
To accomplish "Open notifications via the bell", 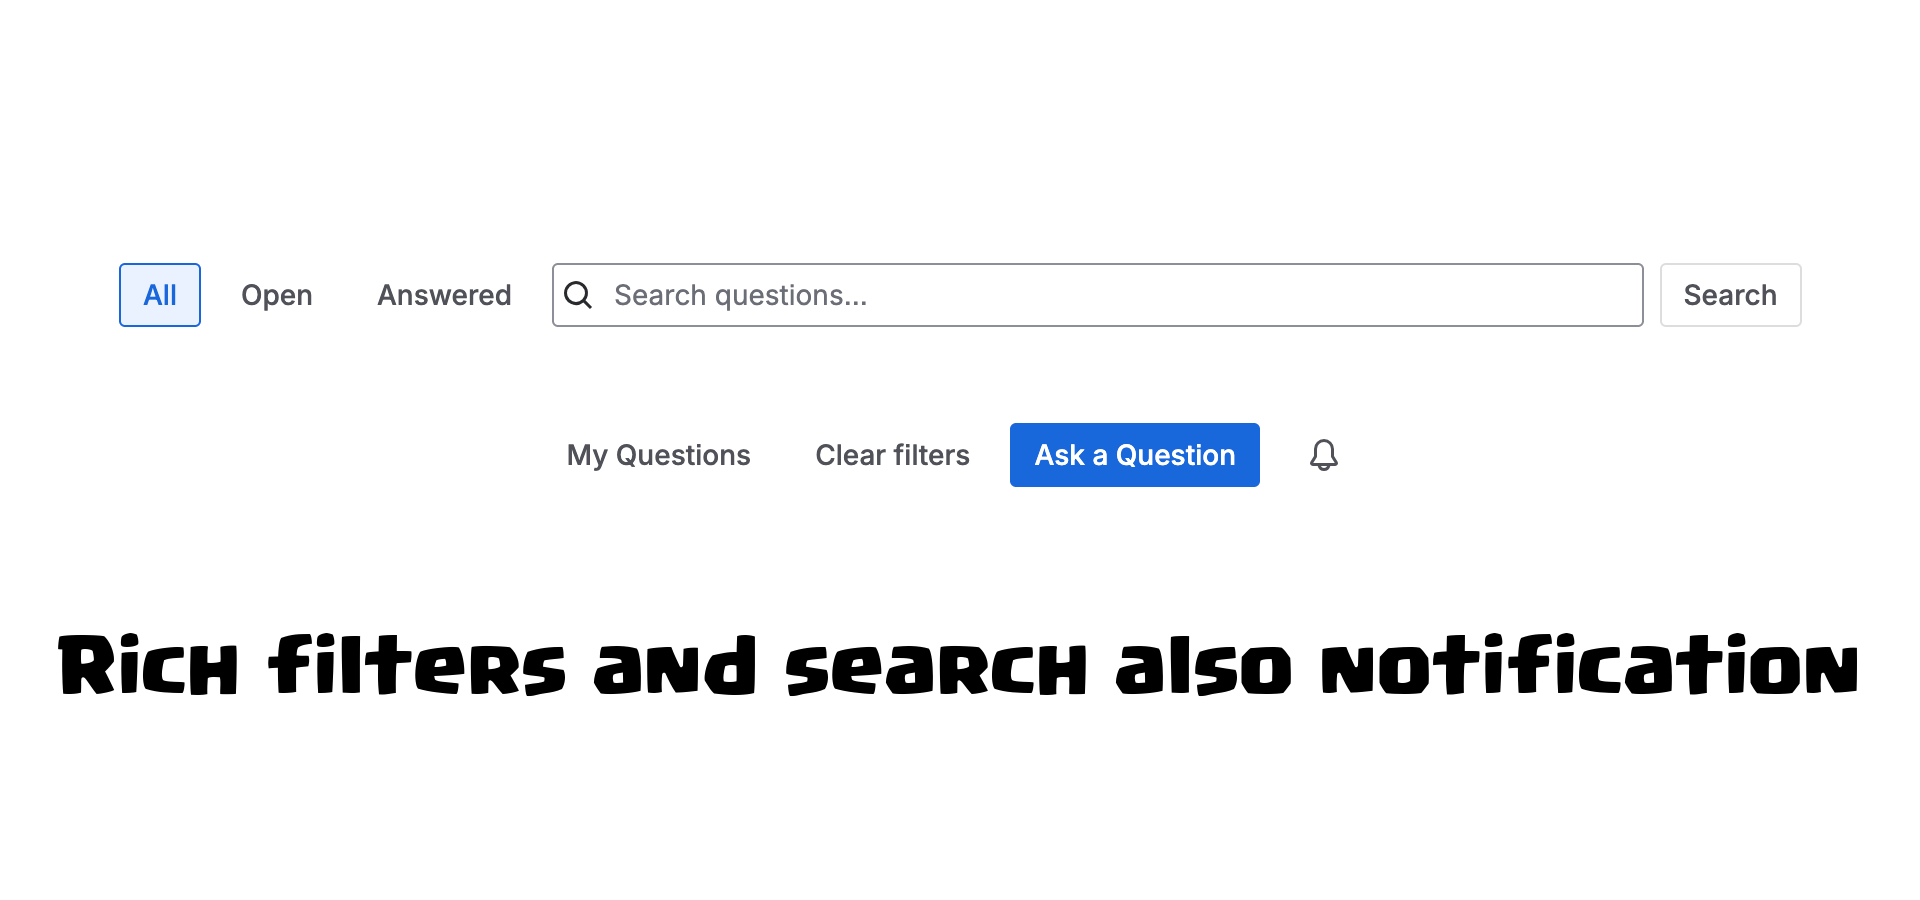I will click(x=1323, y=455).
